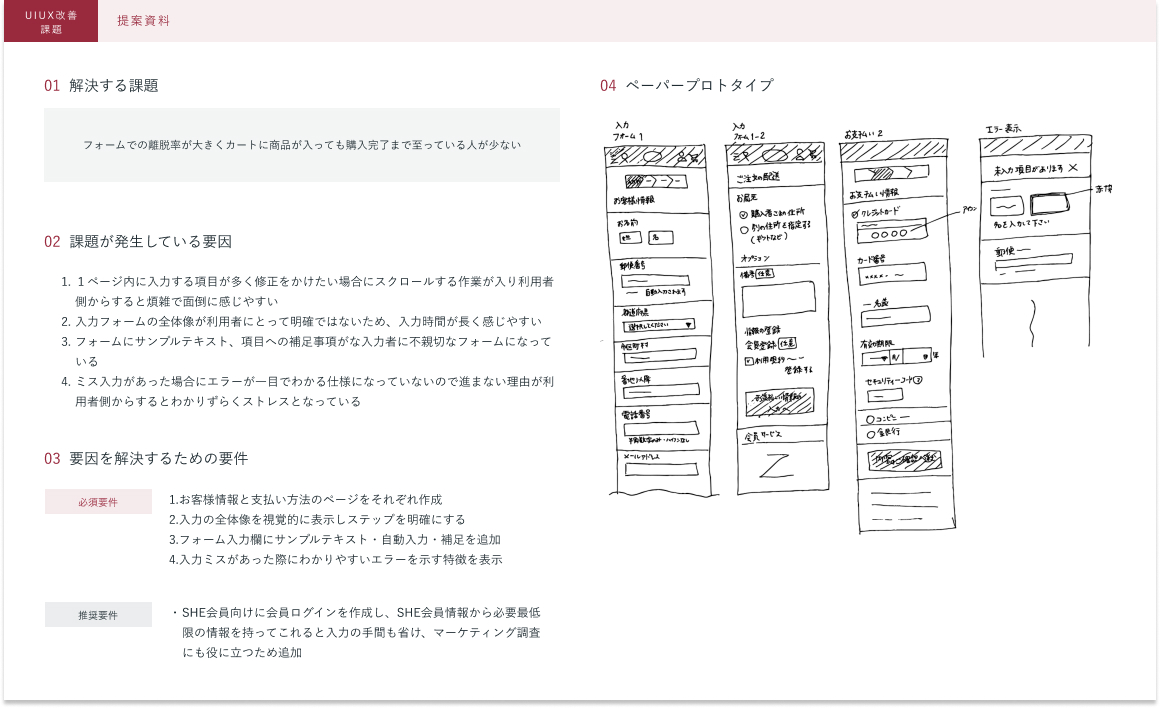Select the credit card payment option
Screen dimensions: 1160x708
853,214
